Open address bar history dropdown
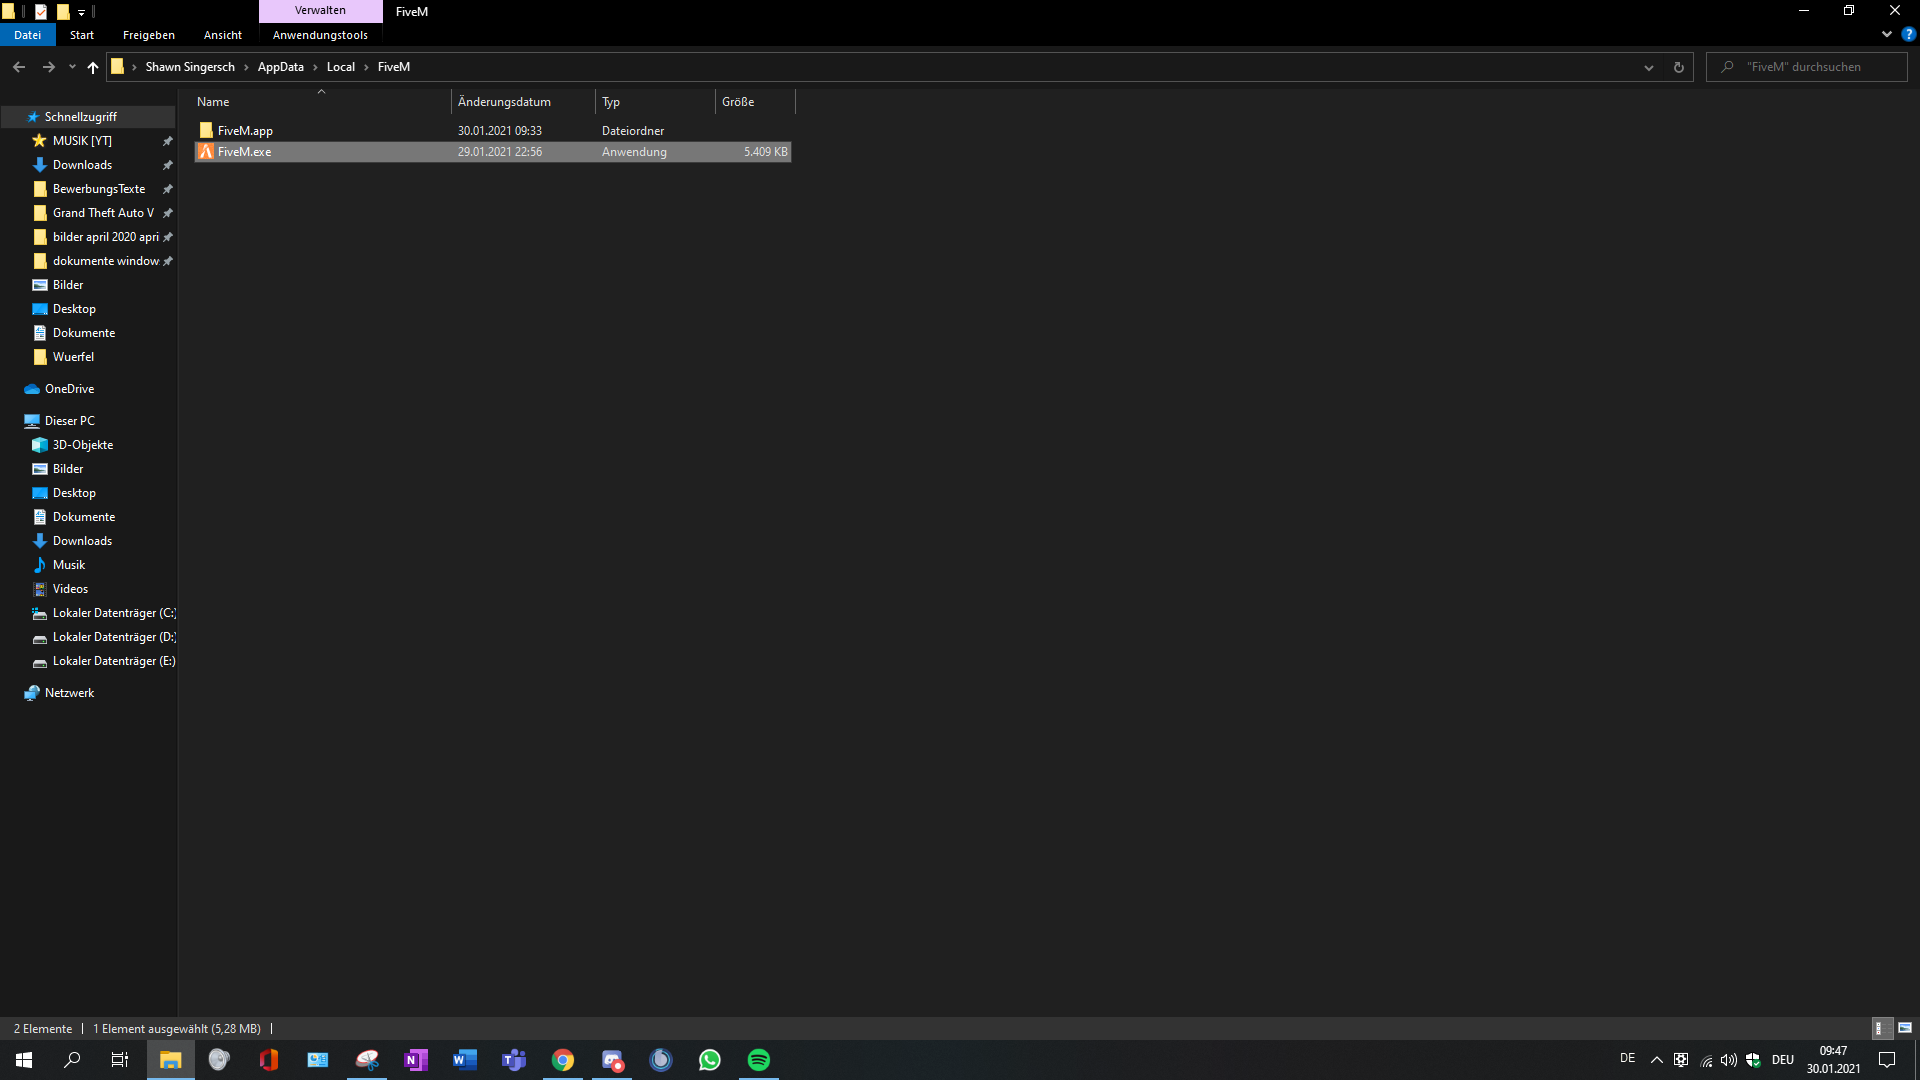The height and width of the screenshot is (1080, 1920). pos(1649,67)
